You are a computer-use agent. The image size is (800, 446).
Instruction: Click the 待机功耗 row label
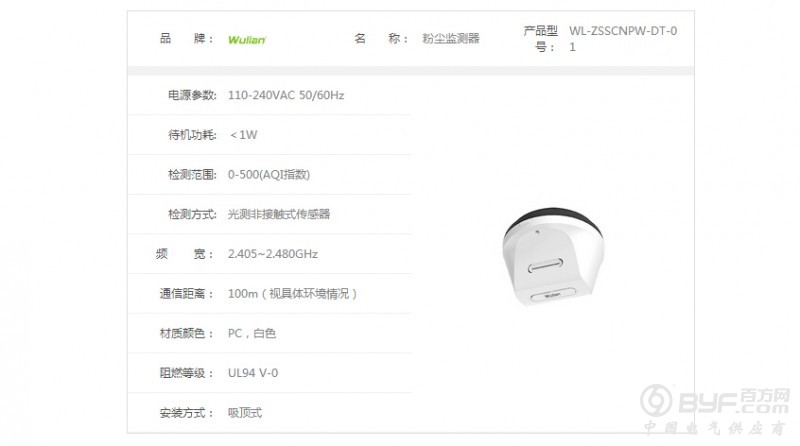click(192, 135)
